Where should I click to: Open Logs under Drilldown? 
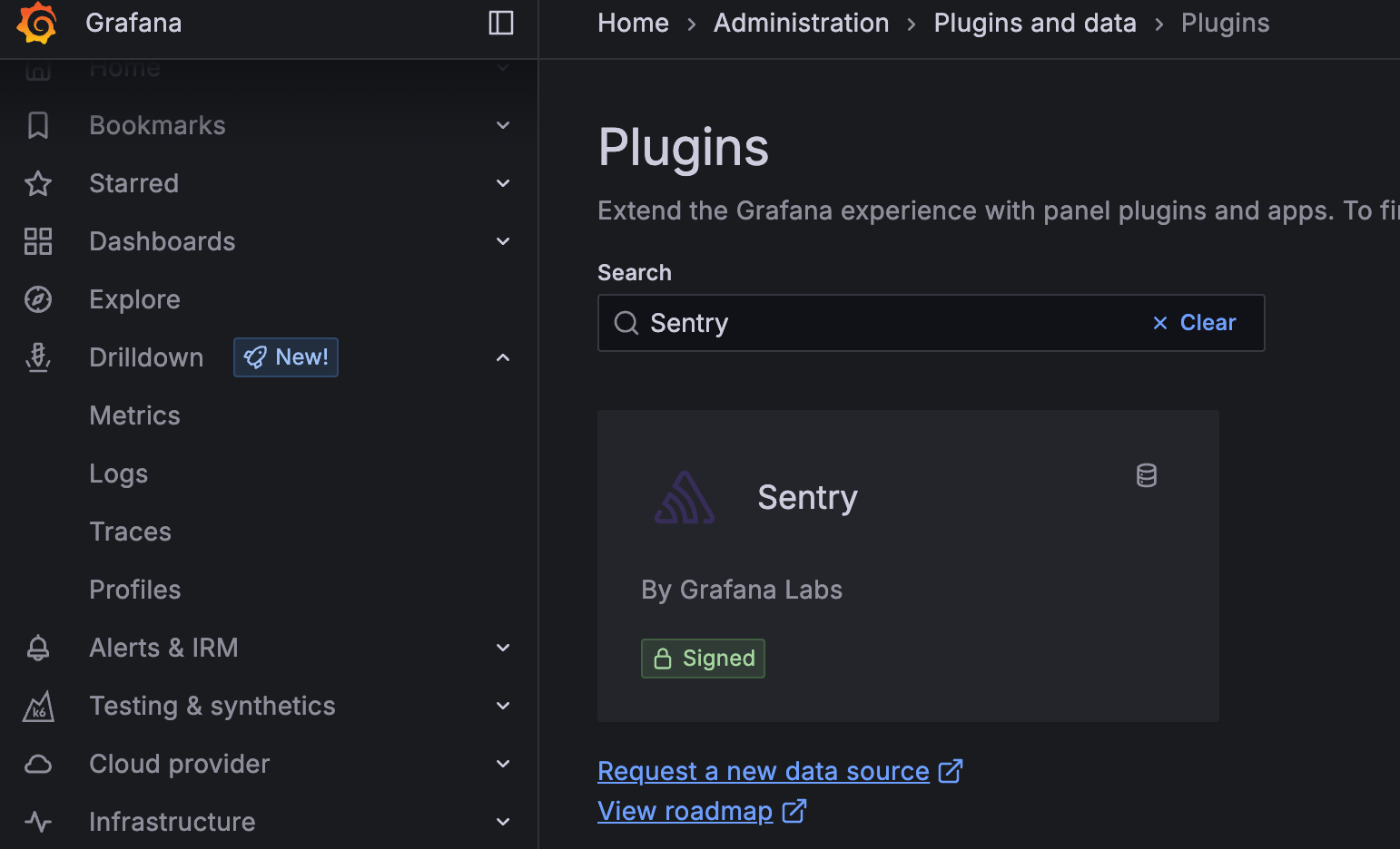118,473
